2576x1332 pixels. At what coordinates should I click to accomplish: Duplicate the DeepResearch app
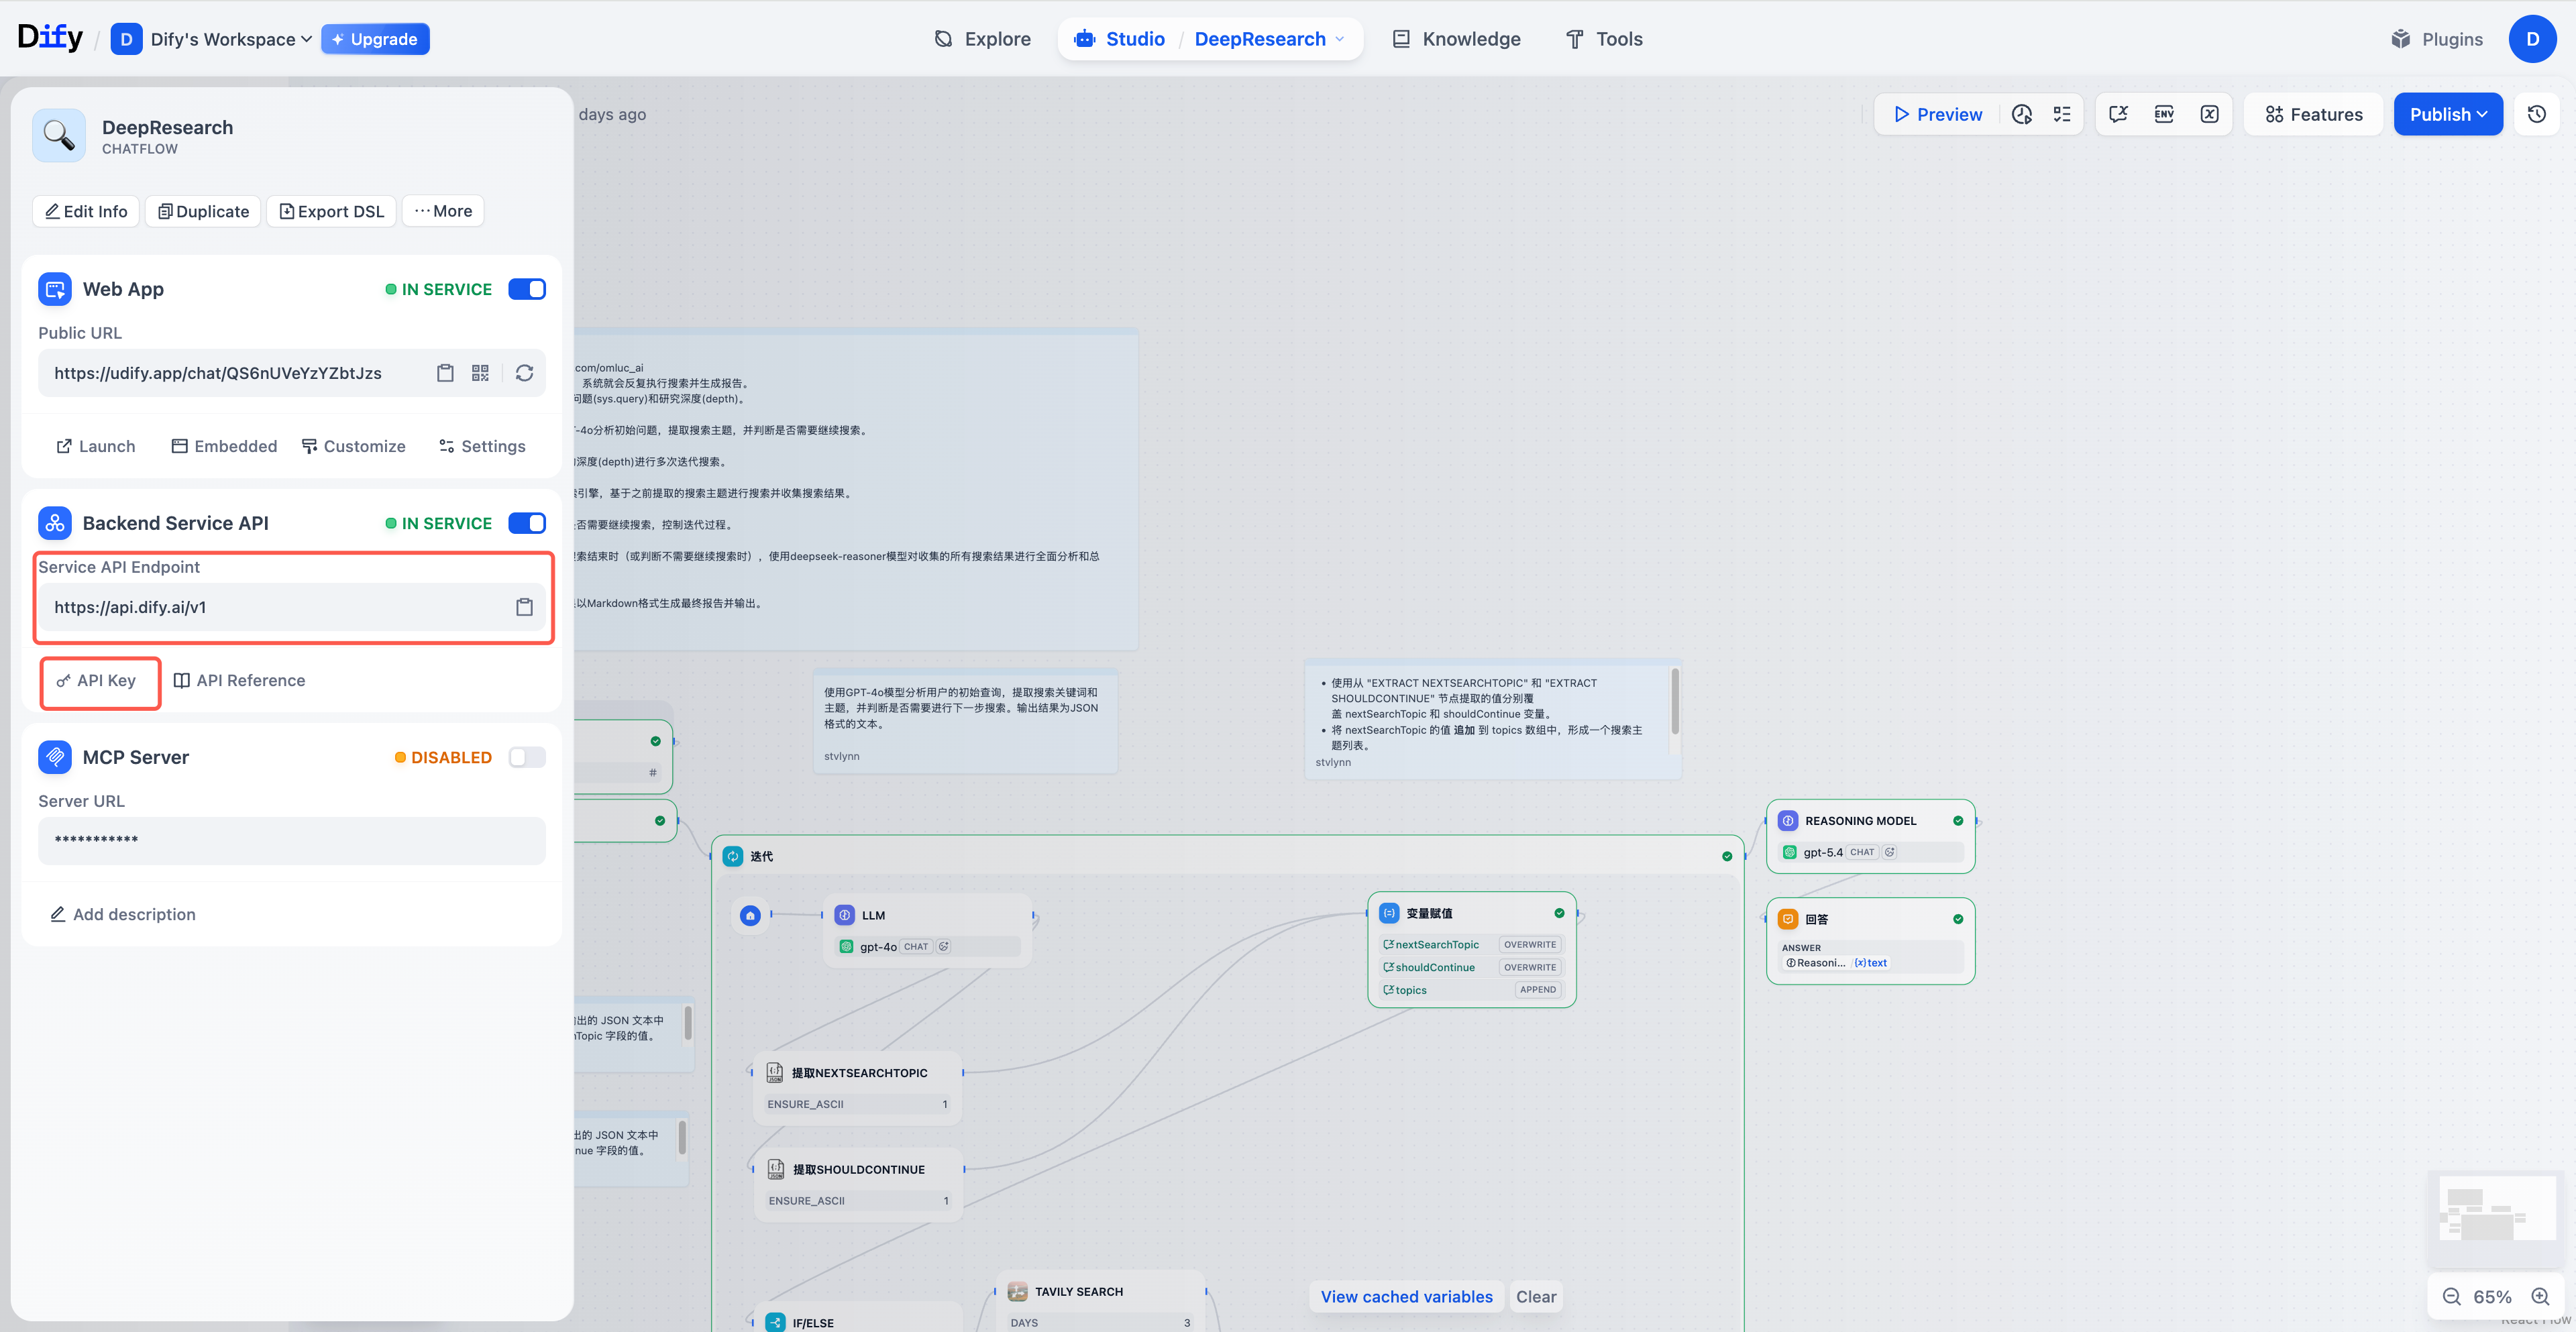pos(203,211)
